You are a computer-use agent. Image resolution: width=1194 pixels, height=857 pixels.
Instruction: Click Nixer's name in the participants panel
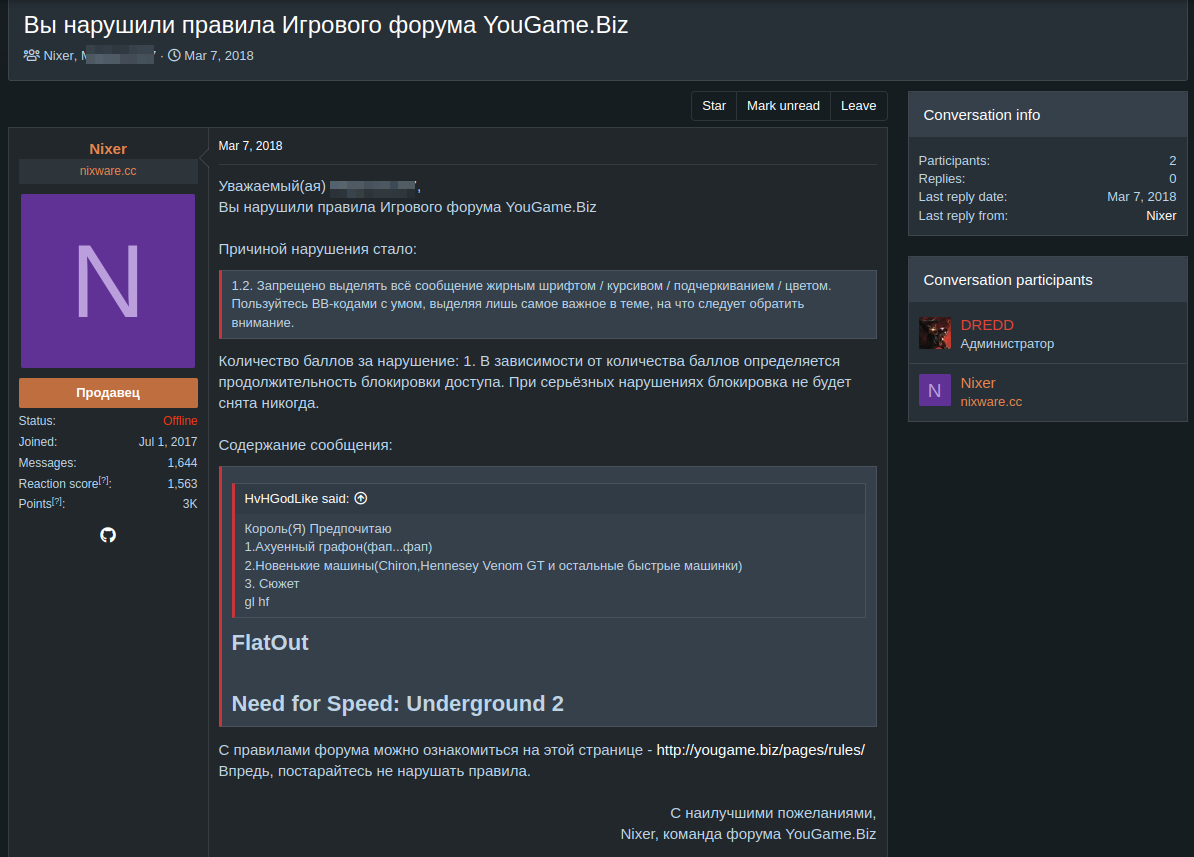tap(978, 383)
